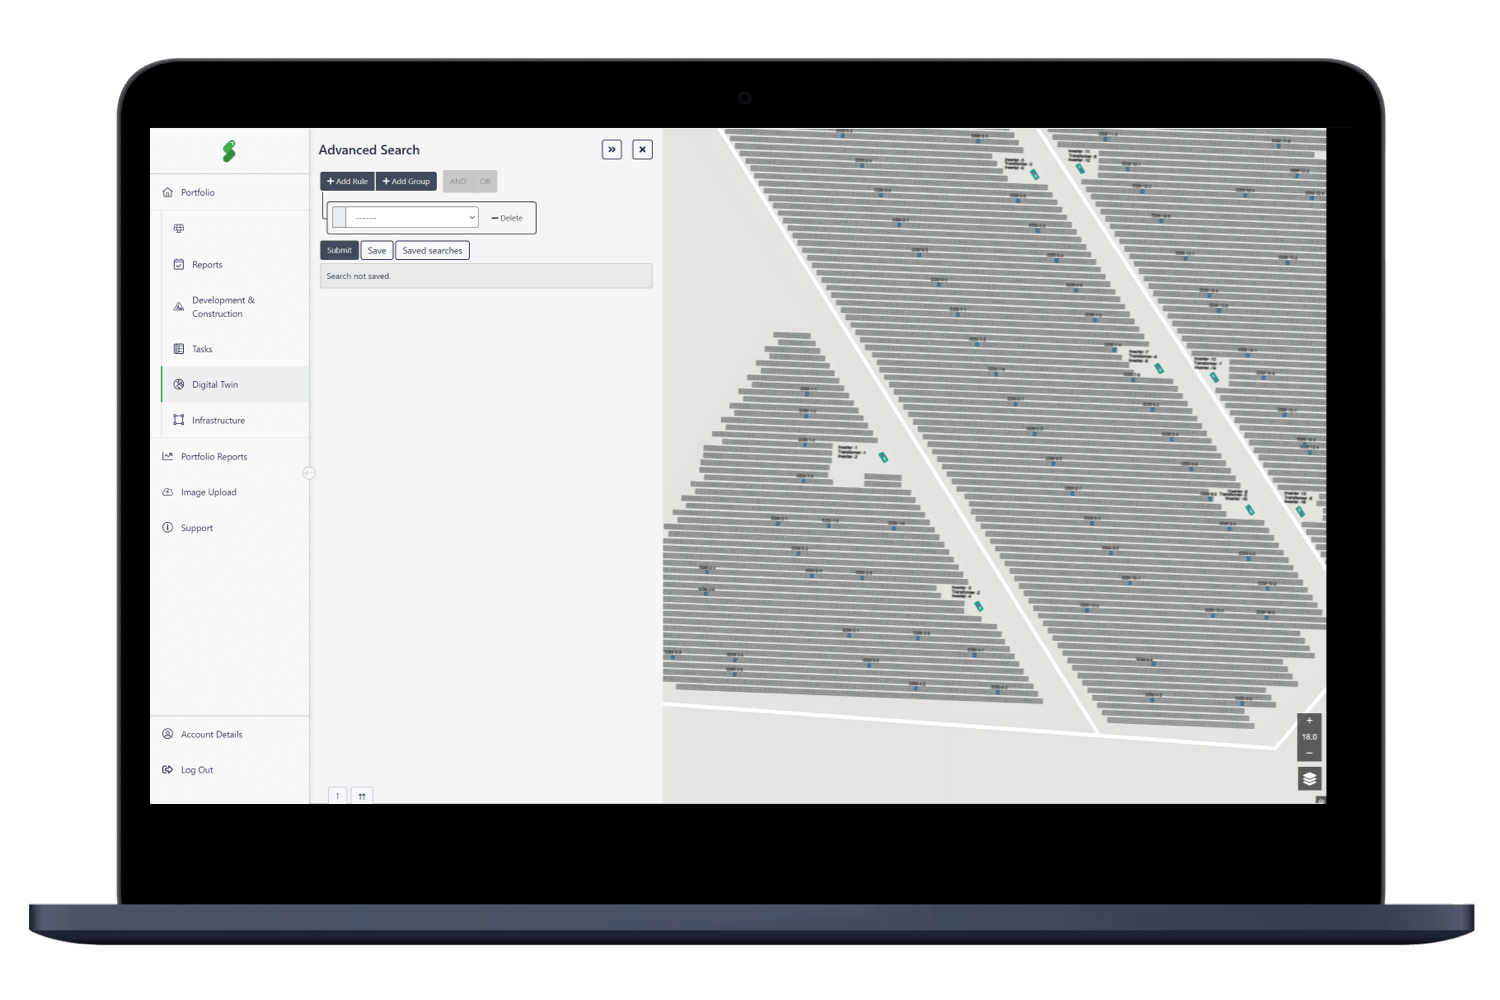
Task: Click the Tasks list icon in sidebar
Action: click(x=179, y=348)
